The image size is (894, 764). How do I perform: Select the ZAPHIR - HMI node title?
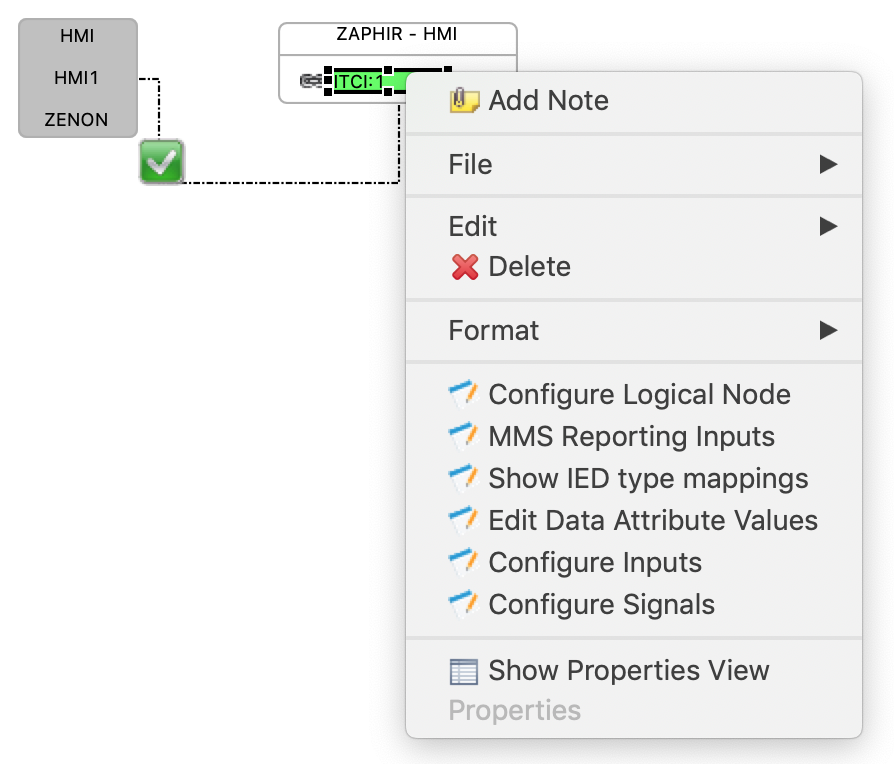coord(397,35)
